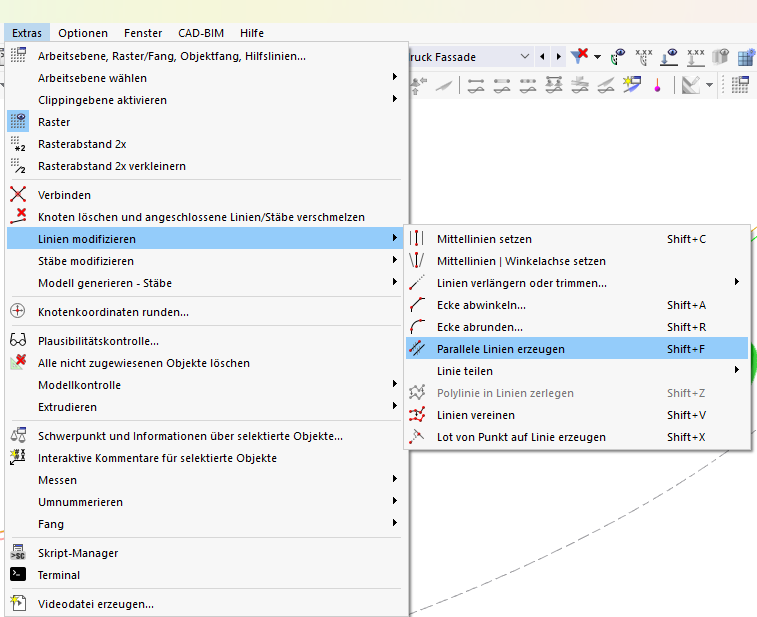Click the pink node pin toolbar icon

(657, 85)
